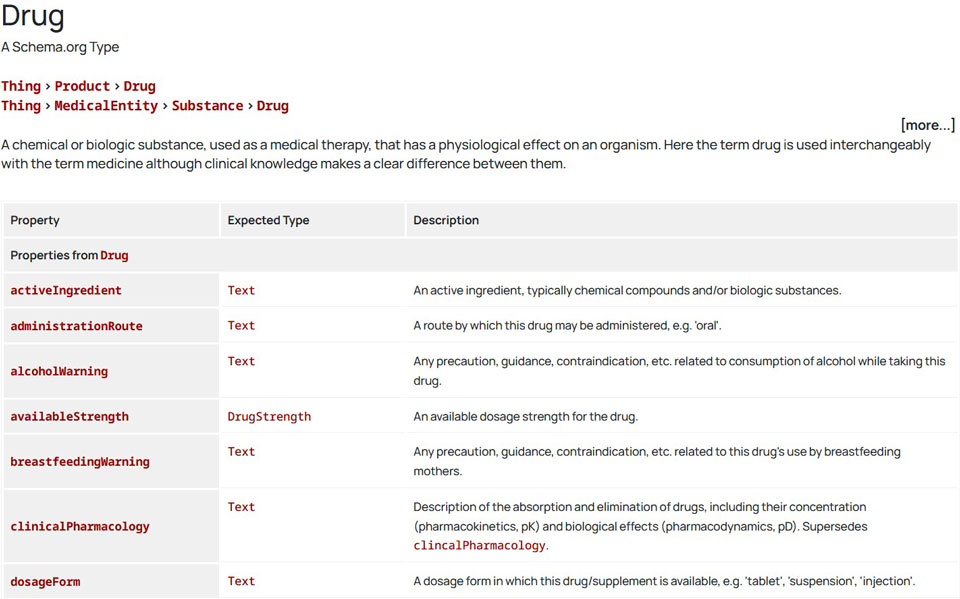The image size is (960, 599).
Task: Click 'Drug' in the Product breadcrumb
Action: coord(140,86)
